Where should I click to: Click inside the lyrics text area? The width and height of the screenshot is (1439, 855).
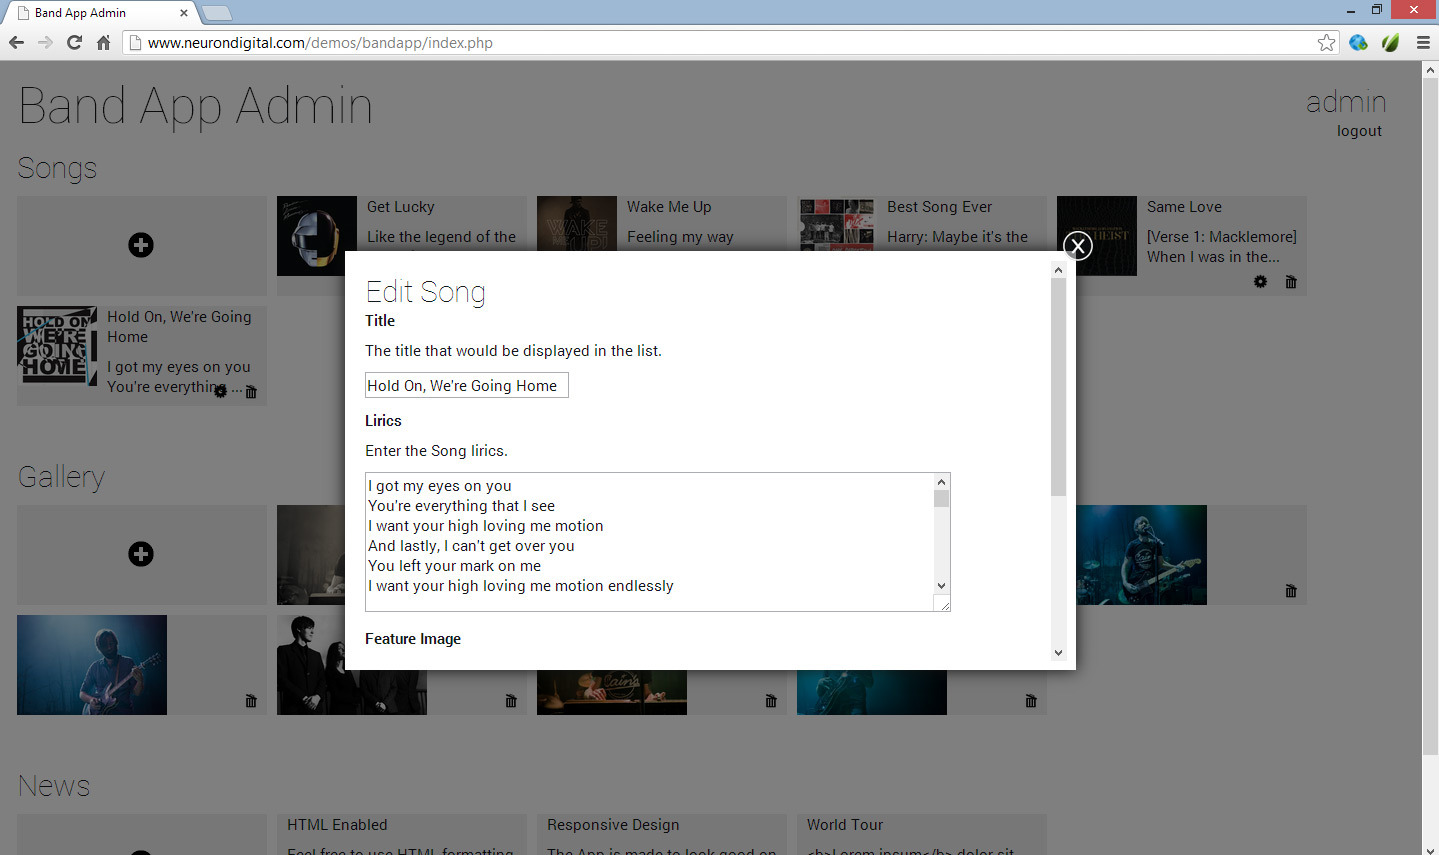(650, 540)
